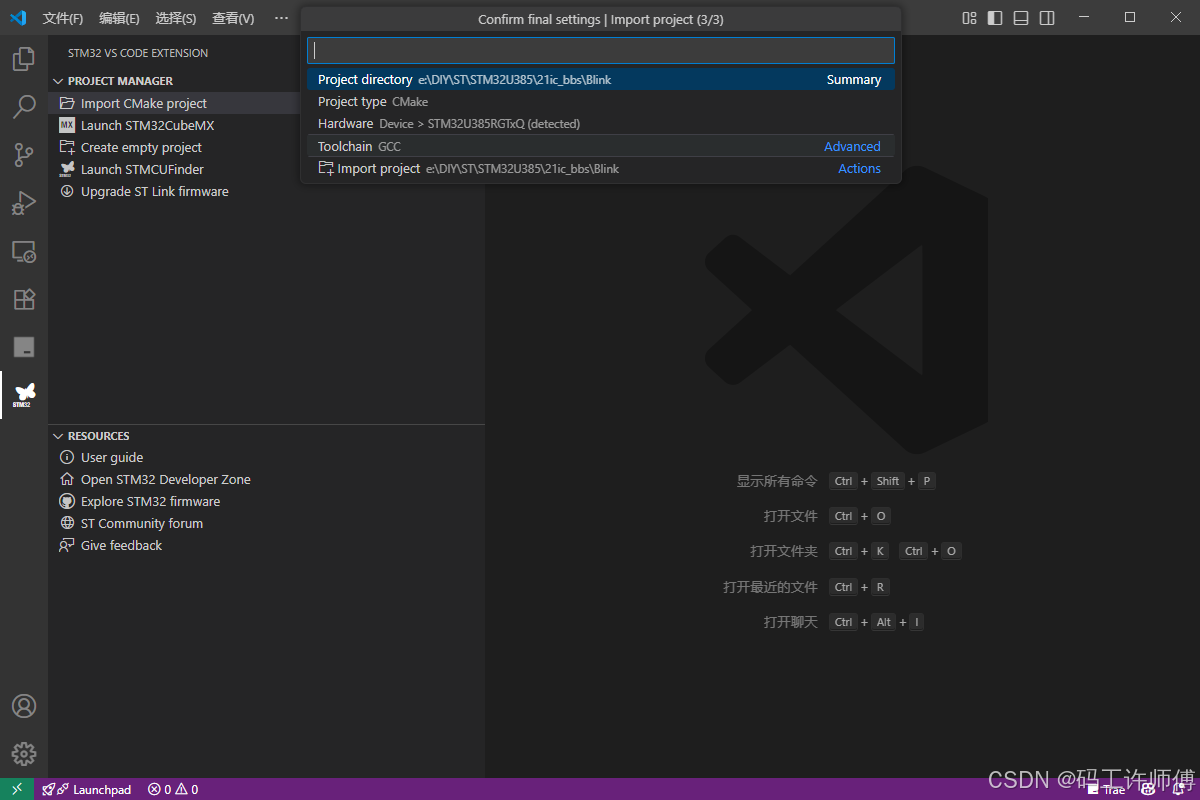Open the 查看(V) menu
The height and width of the screenshot is (800, 1200).
(233, 18)
